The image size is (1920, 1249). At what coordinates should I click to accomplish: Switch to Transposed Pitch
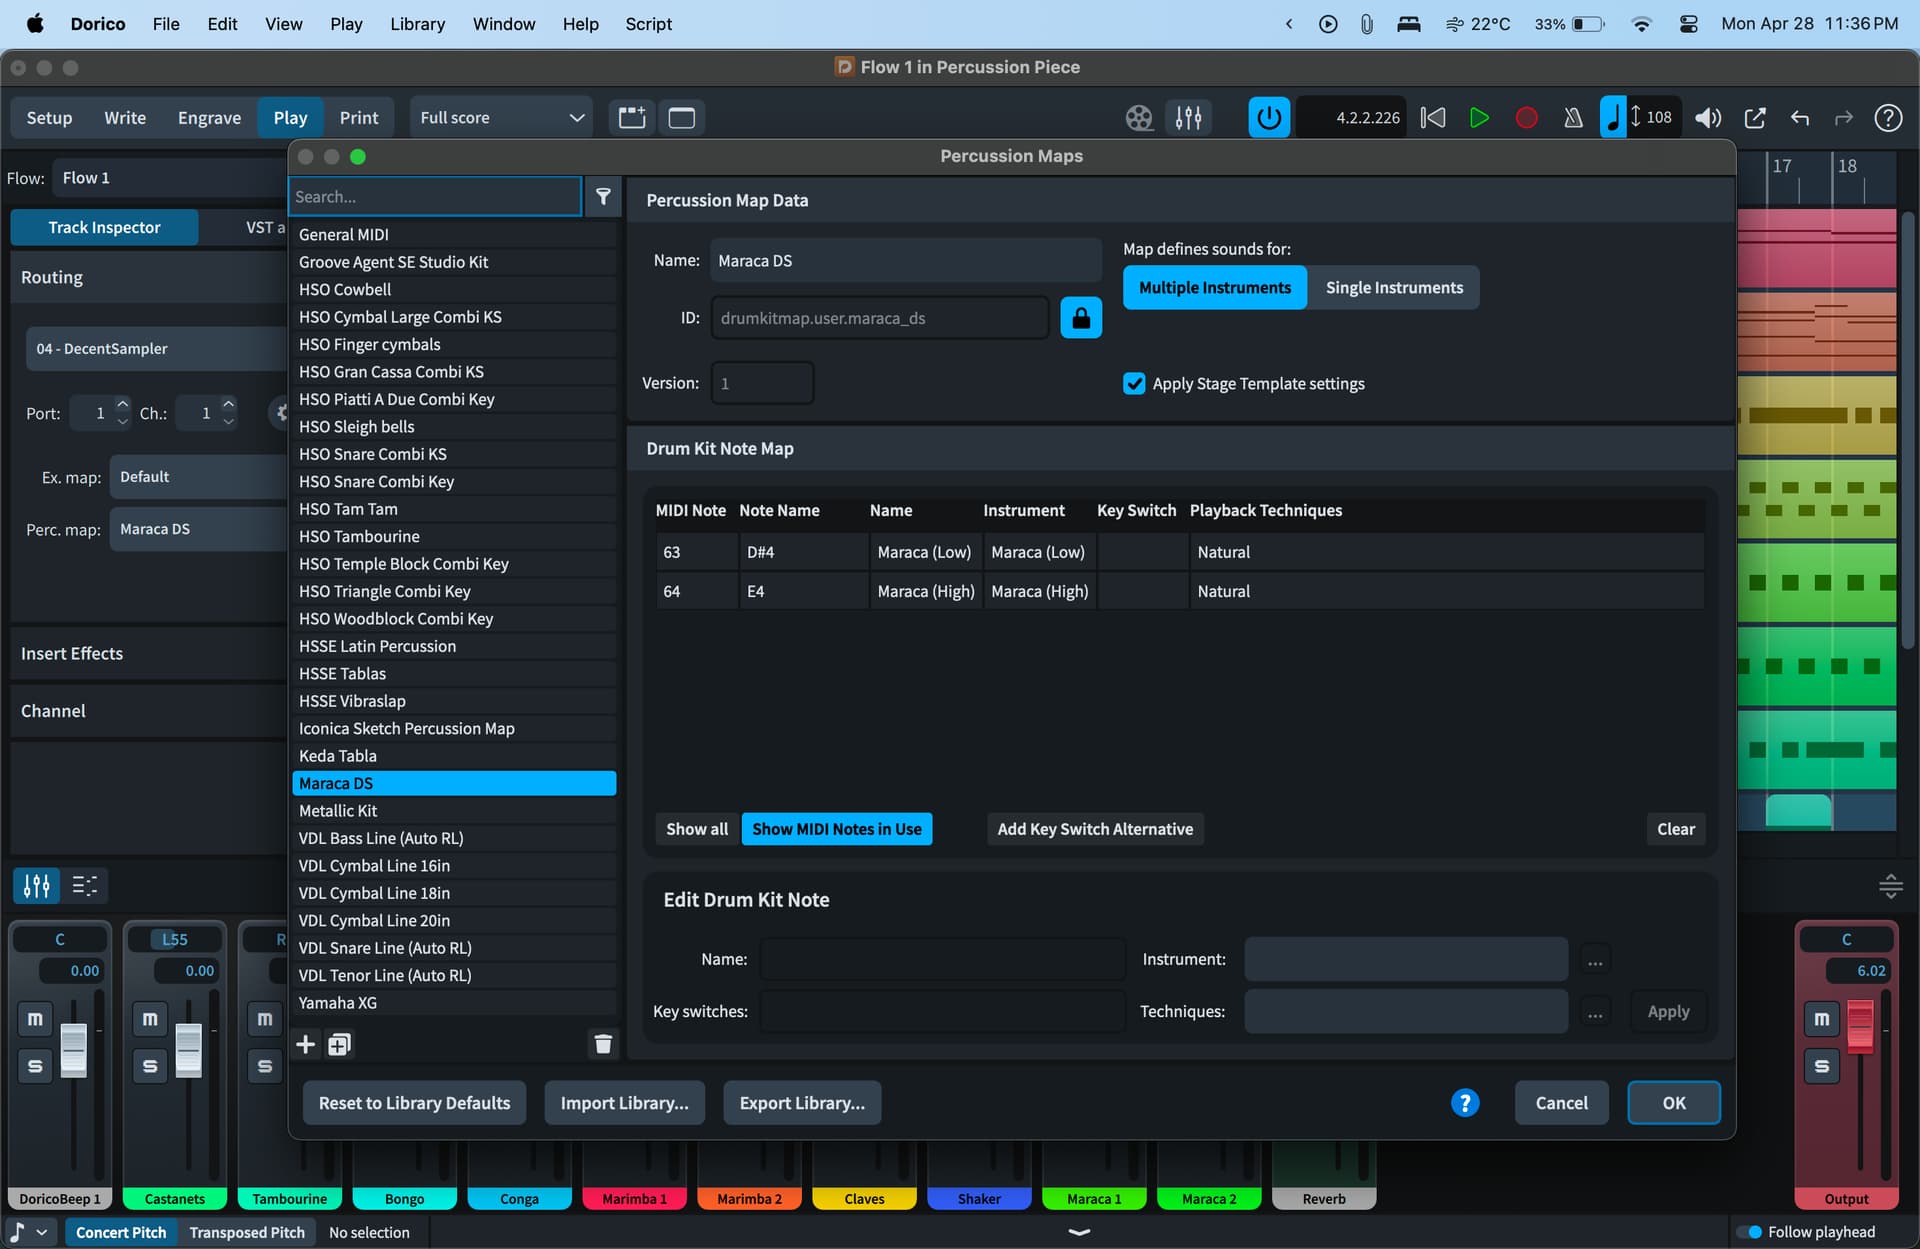[247, 1232]
